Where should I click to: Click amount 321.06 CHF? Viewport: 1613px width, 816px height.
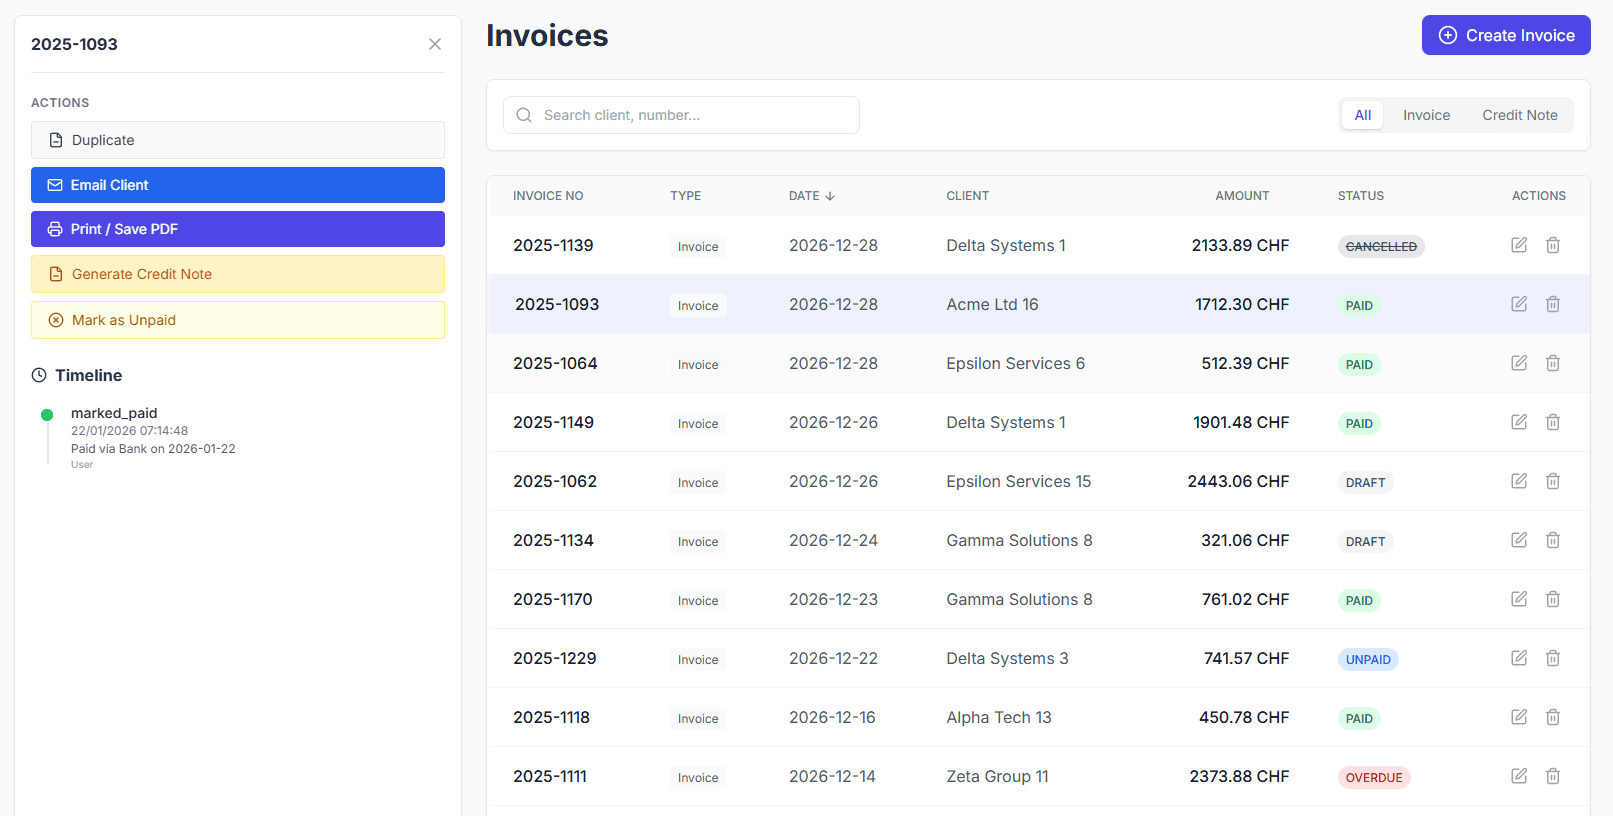pyautogui.click(x=1245, y=540)
